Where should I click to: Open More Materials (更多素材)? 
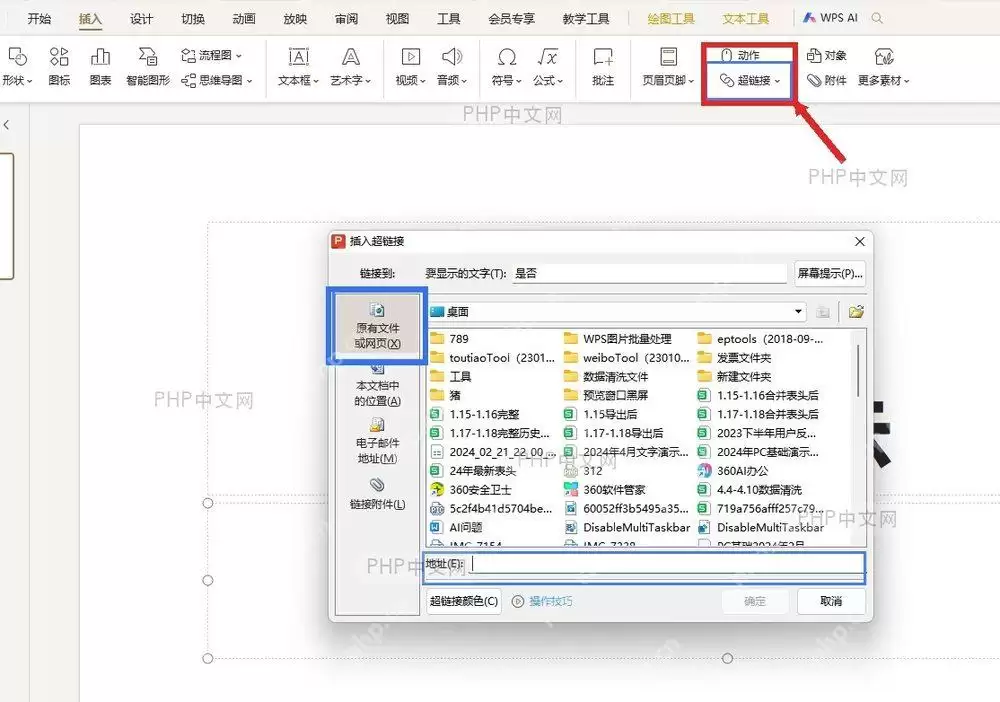click(884, 66)
